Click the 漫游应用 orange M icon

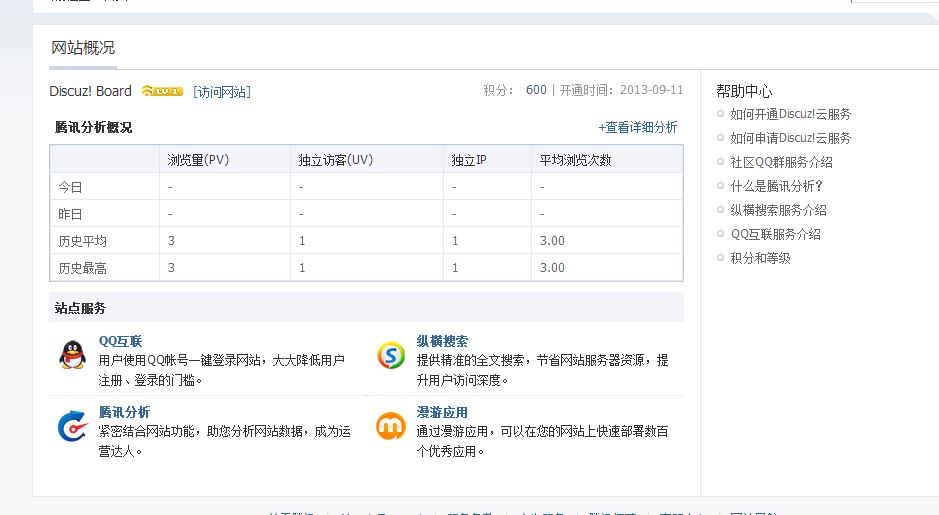pos(391,426)
